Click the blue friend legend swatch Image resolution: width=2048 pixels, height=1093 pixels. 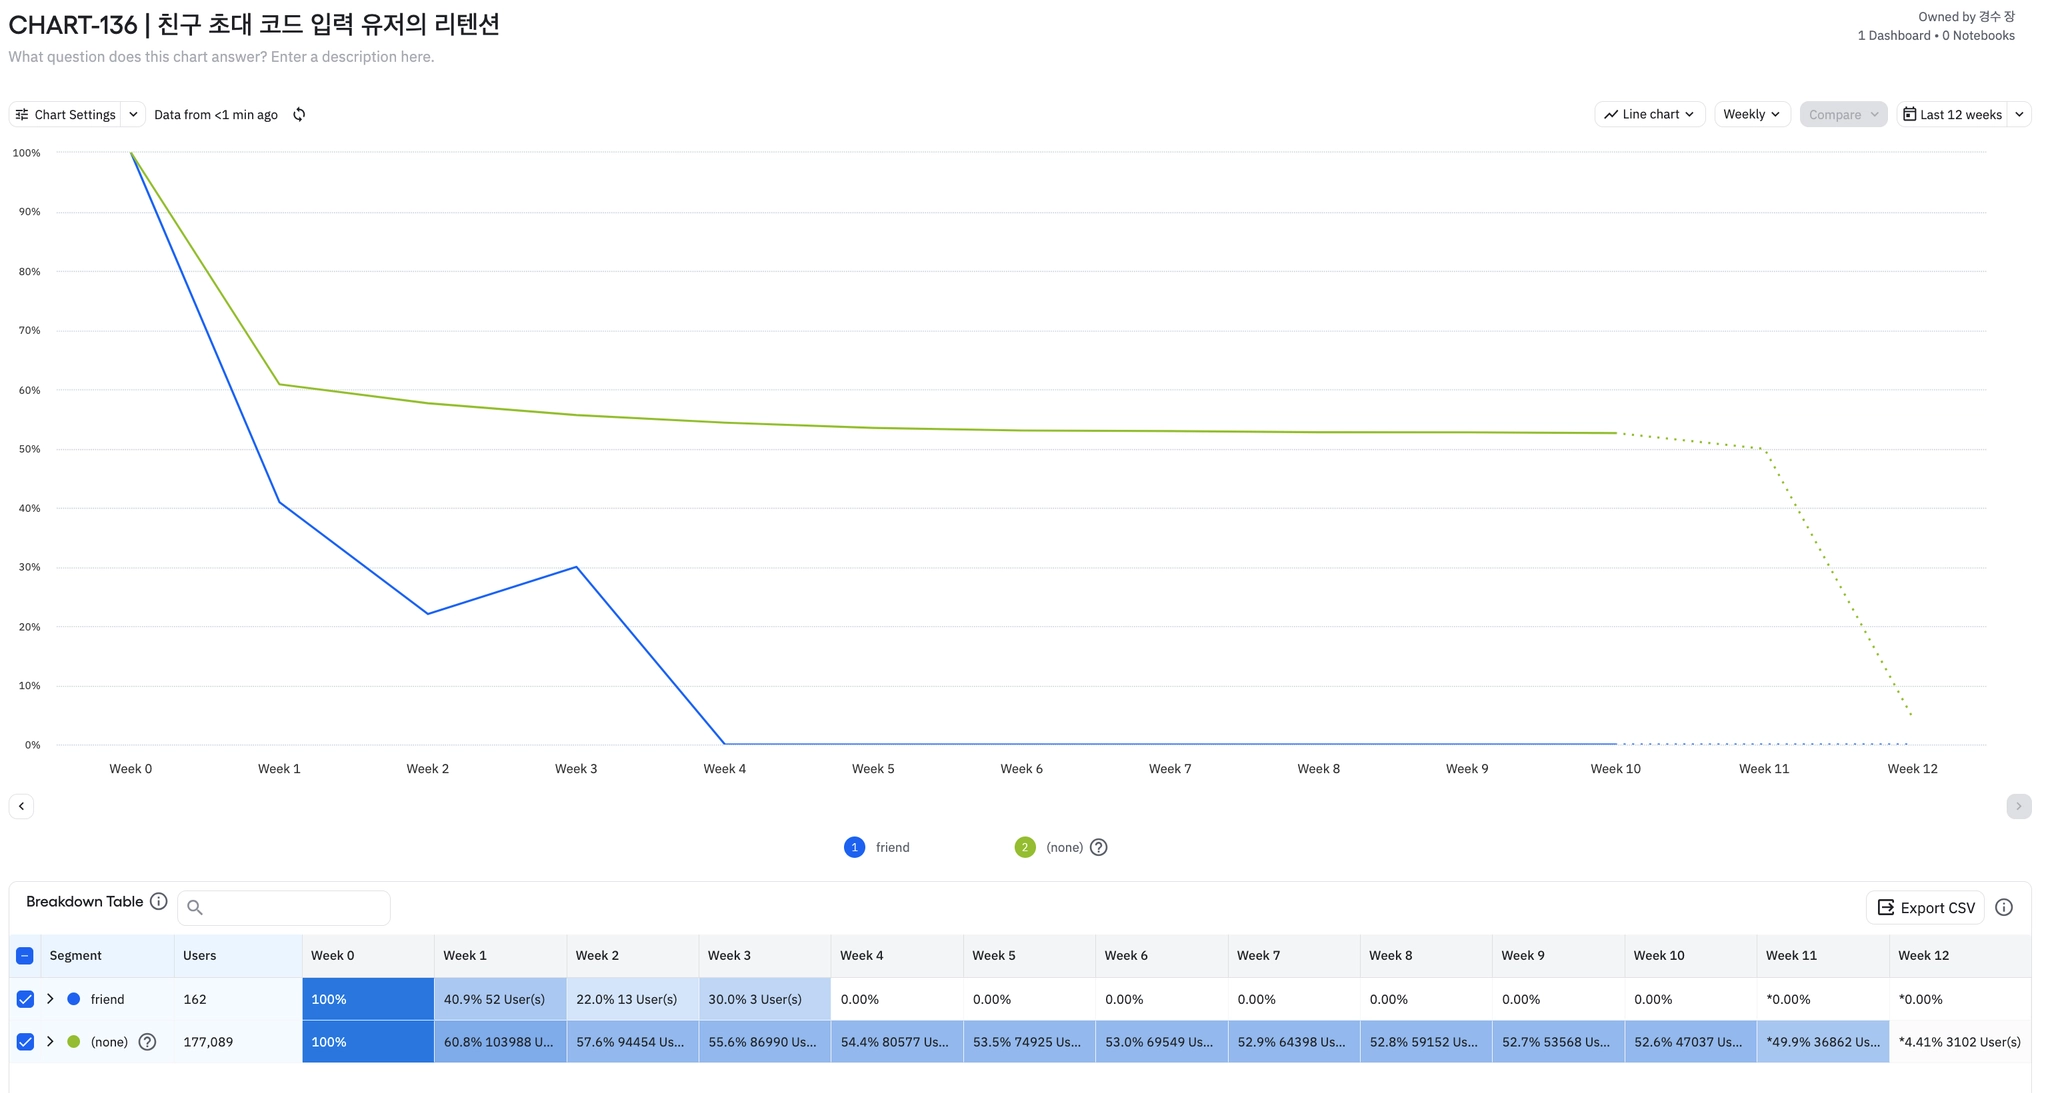pos(854,848)
